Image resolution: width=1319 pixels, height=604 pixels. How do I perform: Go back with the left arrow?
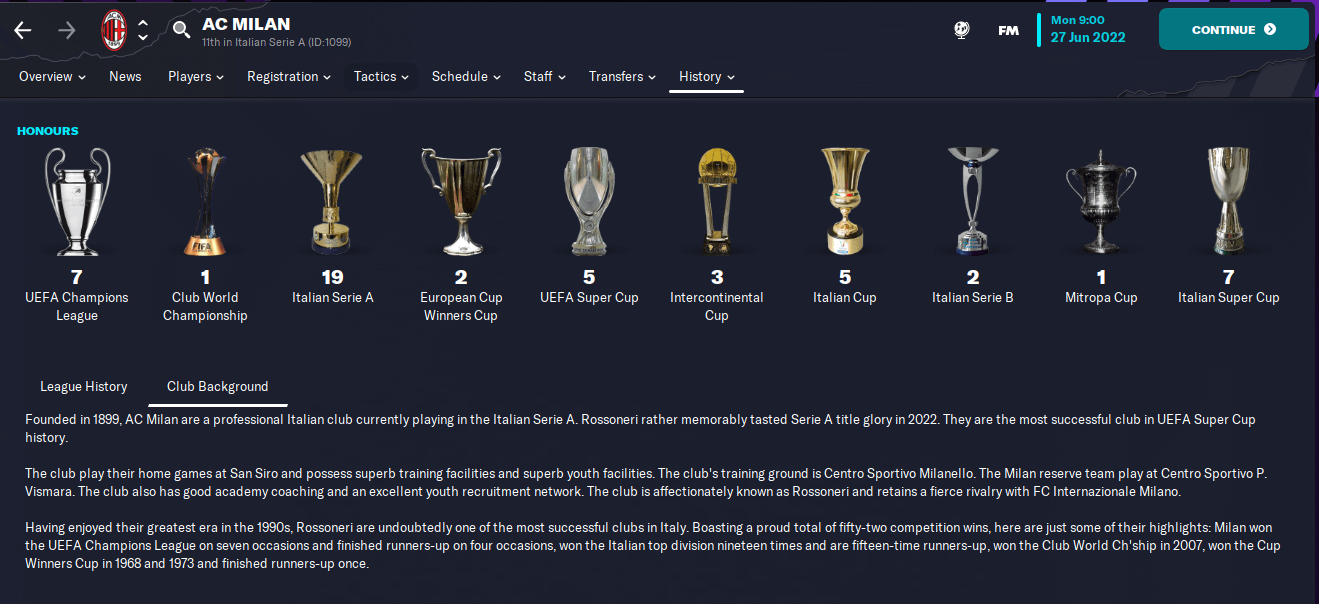(22, 30)
